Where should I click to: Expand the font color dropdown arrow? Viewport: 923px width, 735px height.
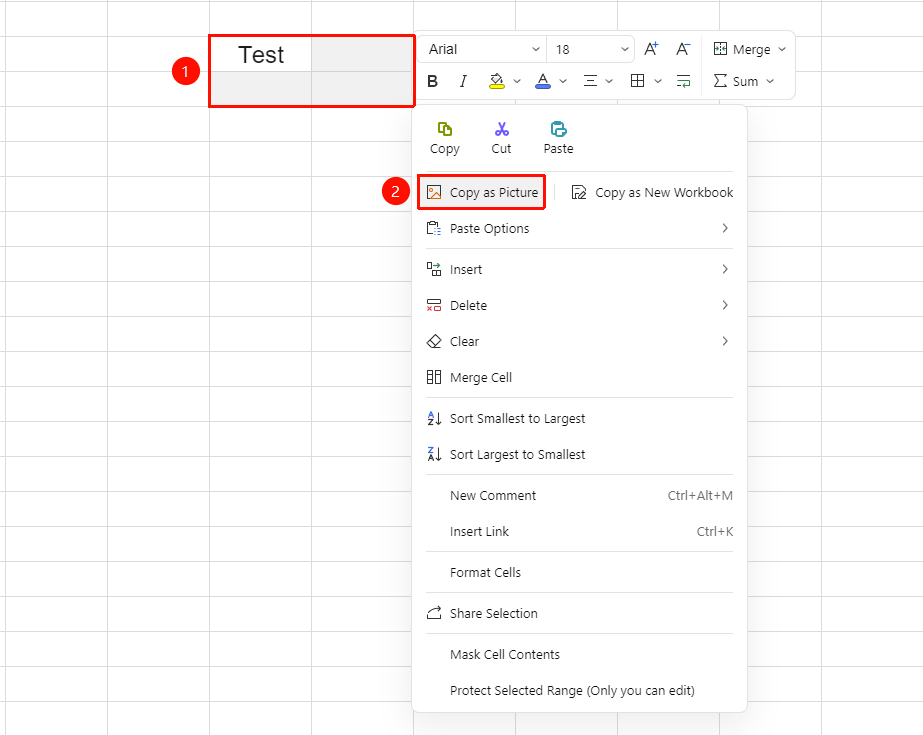(x=563, y=81)
